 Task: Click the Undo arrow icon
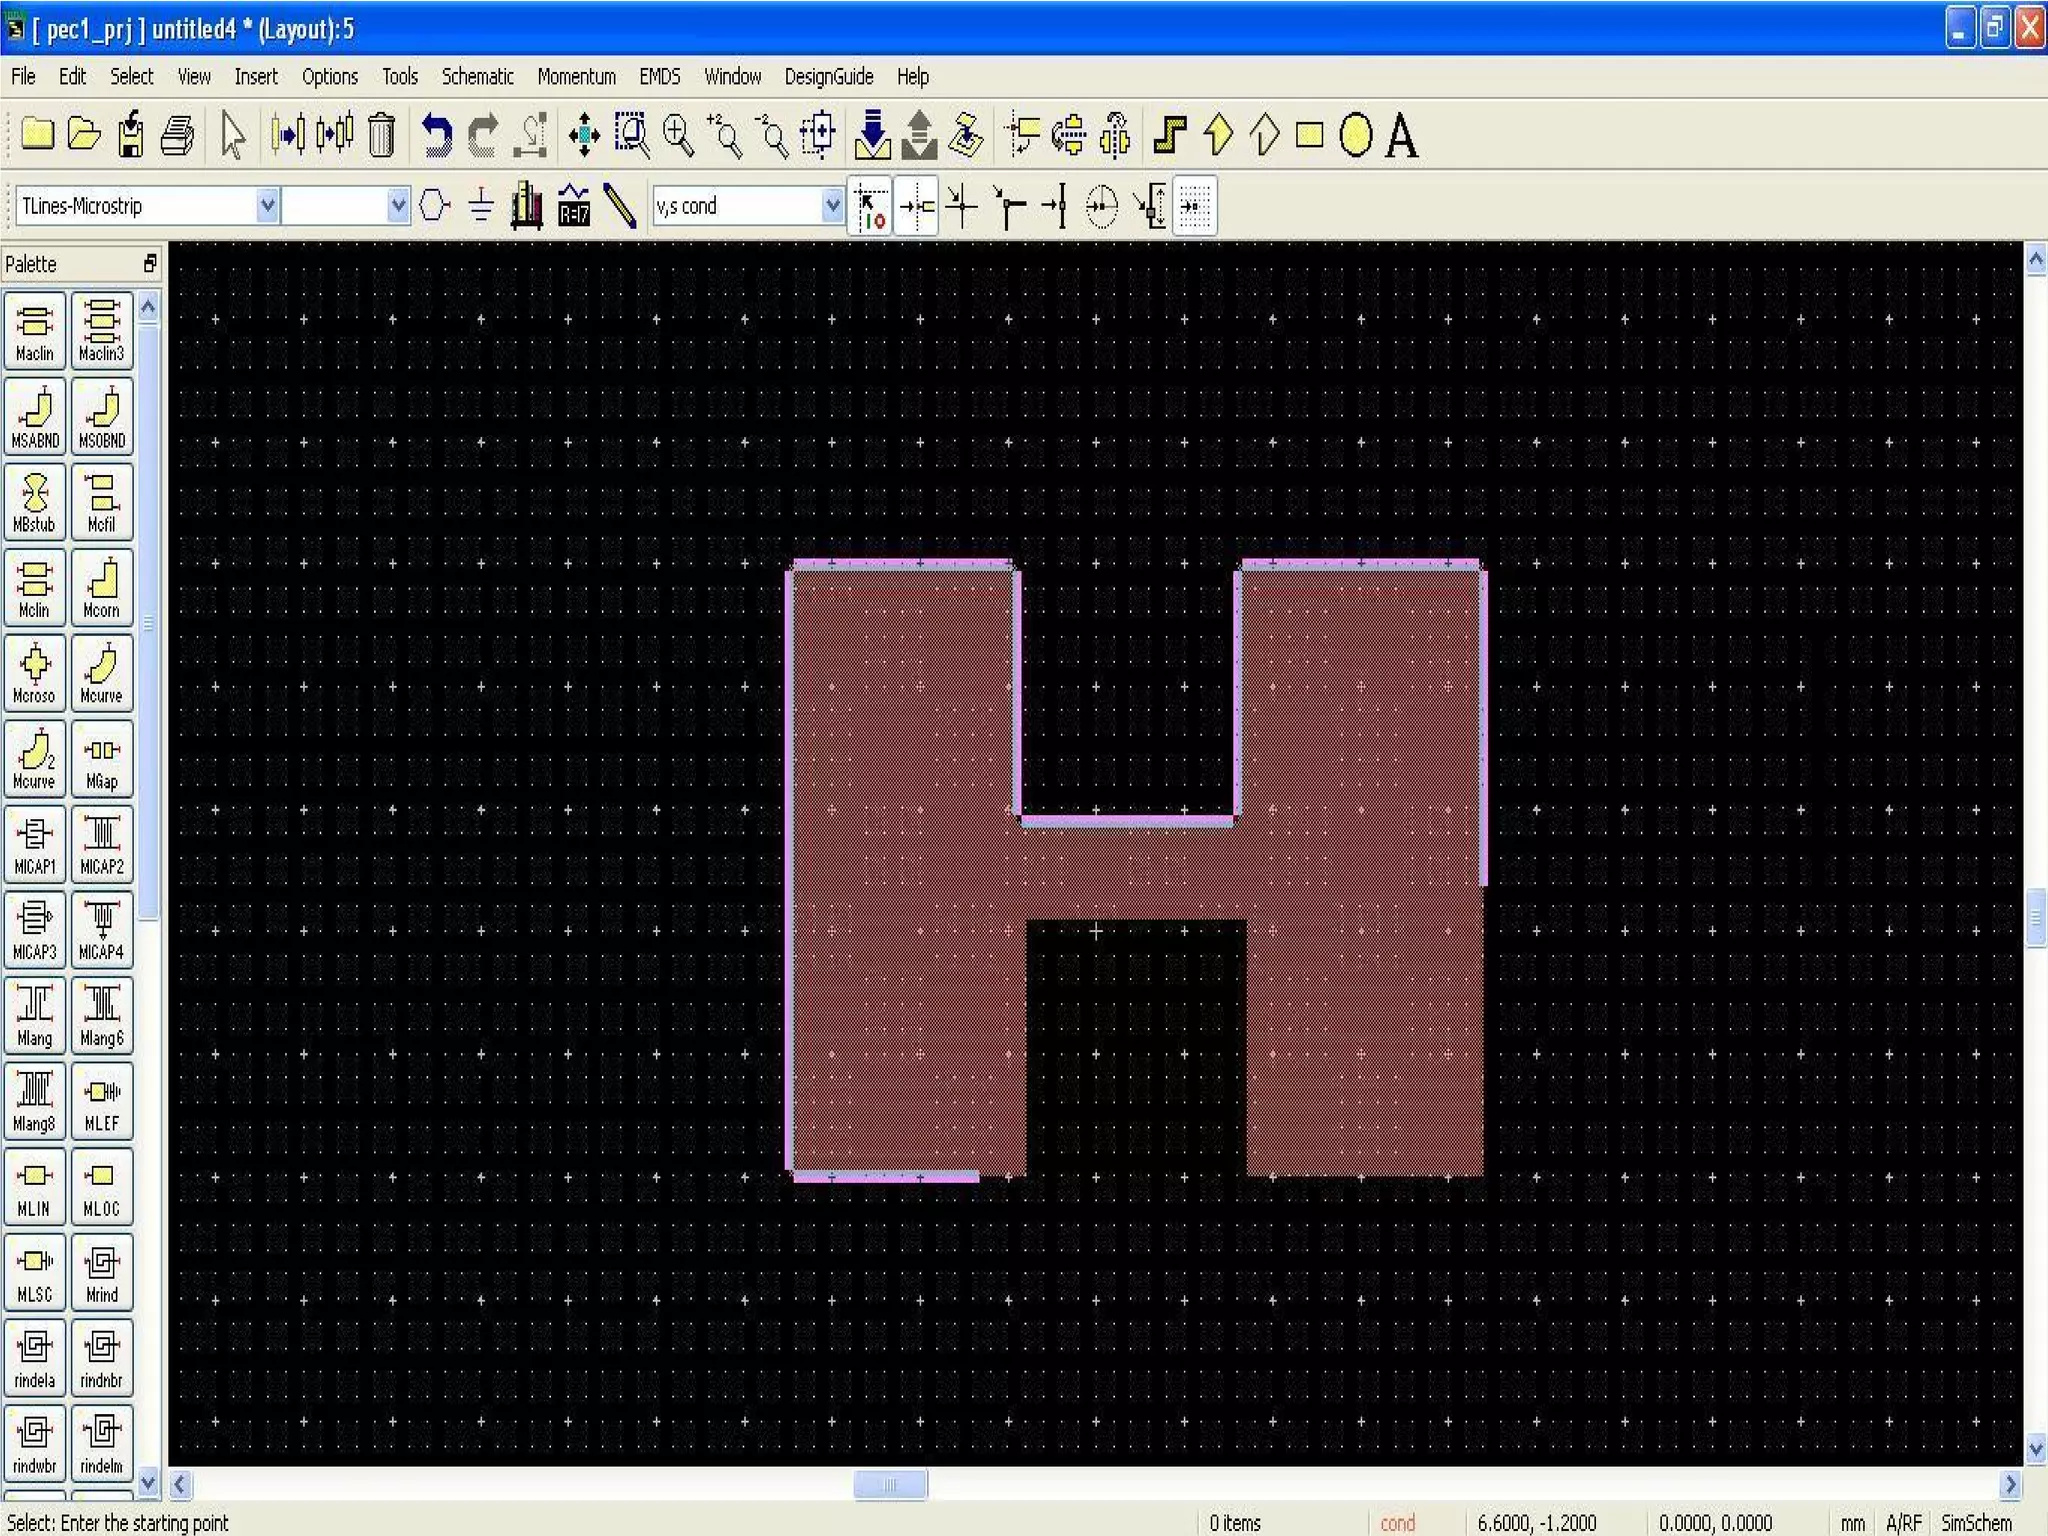pyautogui.click(x=436, y=135)
